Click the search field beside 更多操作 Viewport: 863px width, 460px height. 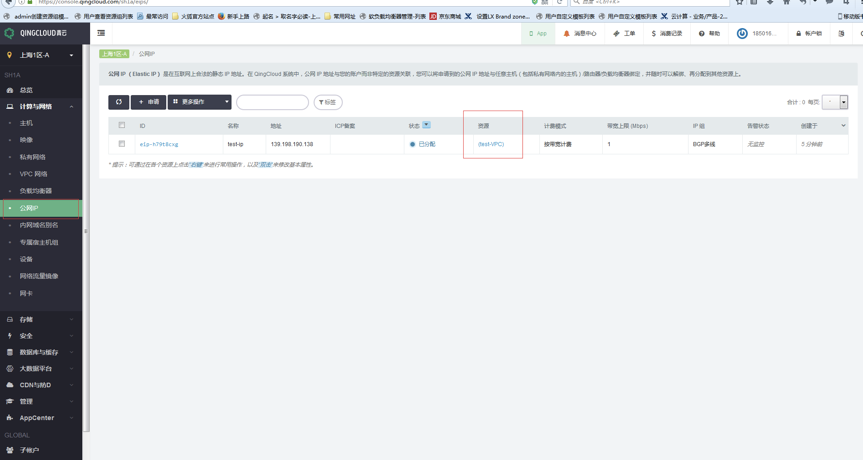pos(272,102)
